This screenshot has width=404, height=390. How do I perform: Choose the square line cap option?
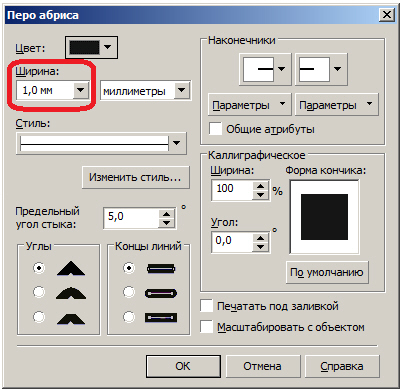[129, 268]
